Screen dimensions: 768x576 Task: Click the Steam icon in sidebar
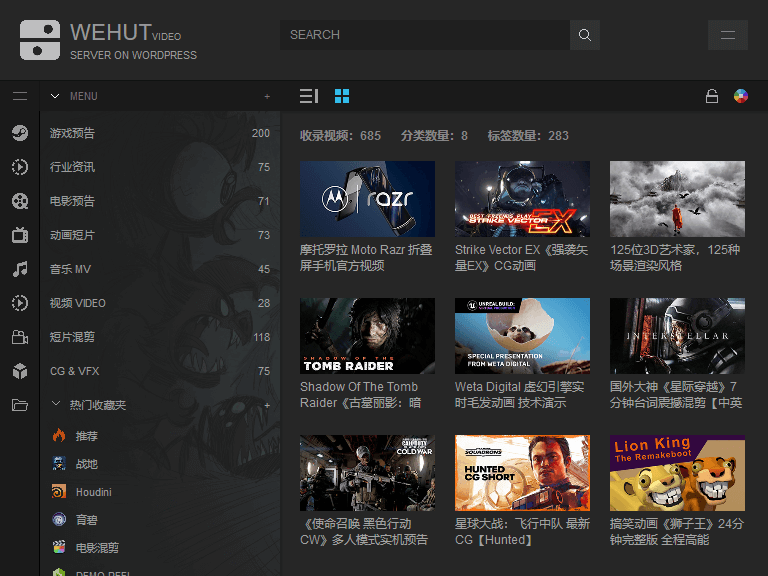20,133
